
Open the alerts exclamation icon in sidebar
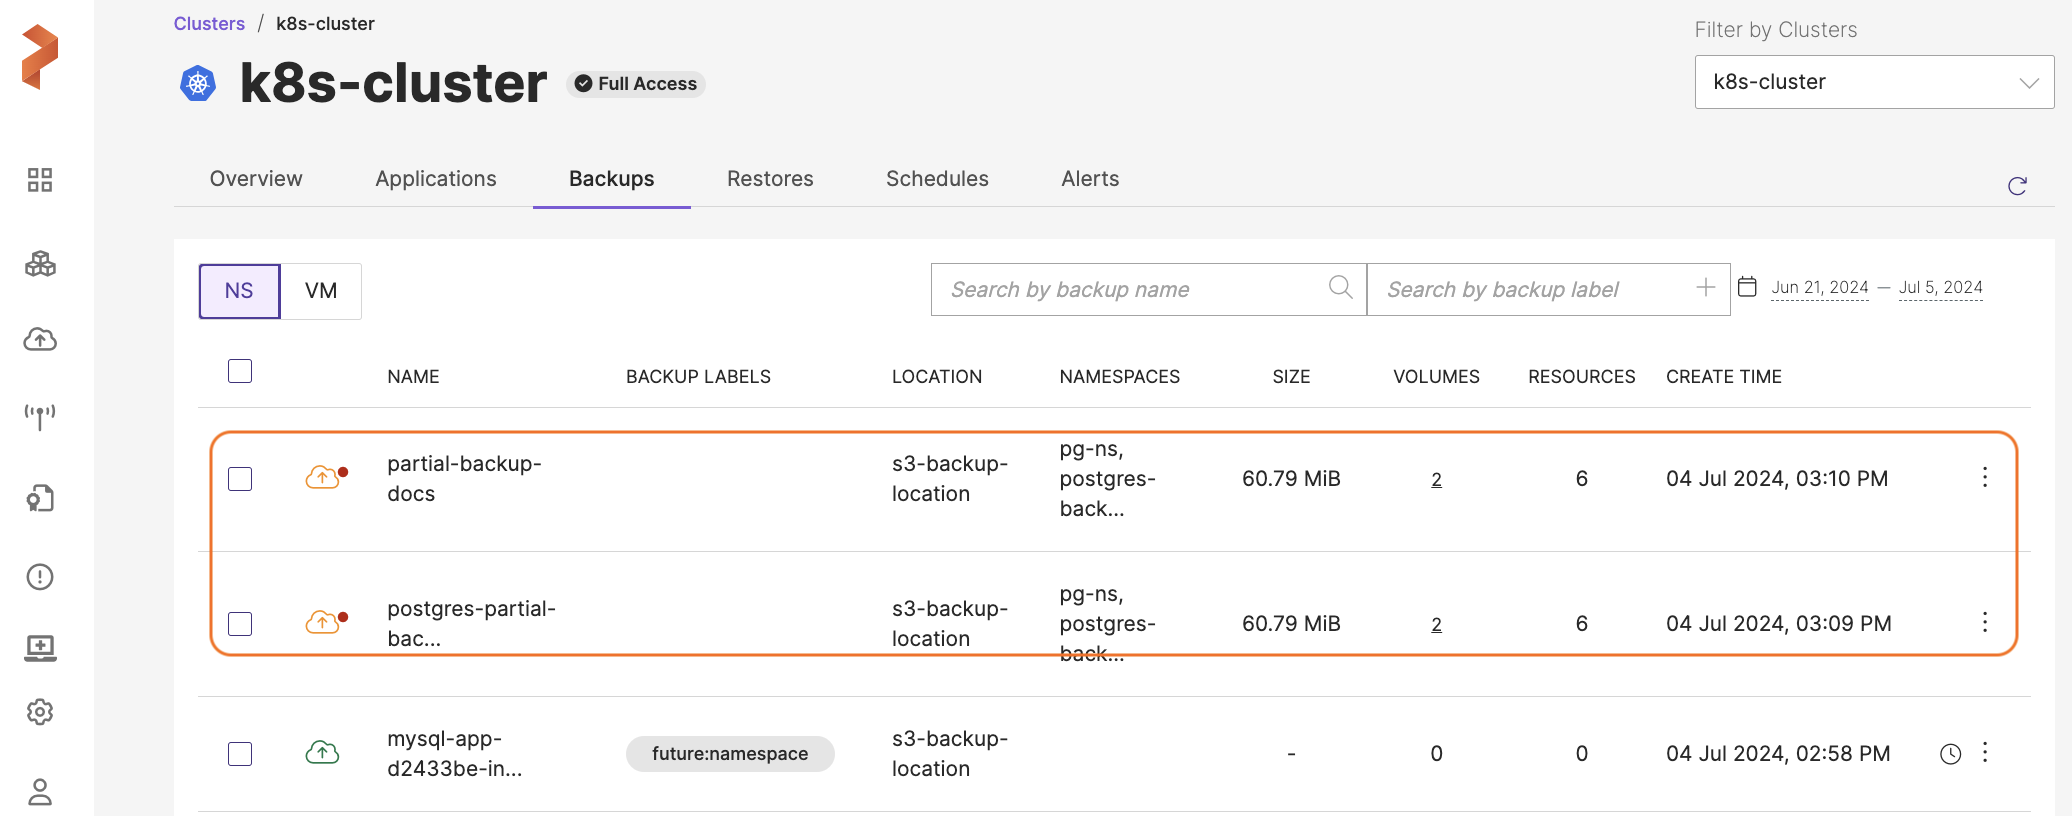40,577
